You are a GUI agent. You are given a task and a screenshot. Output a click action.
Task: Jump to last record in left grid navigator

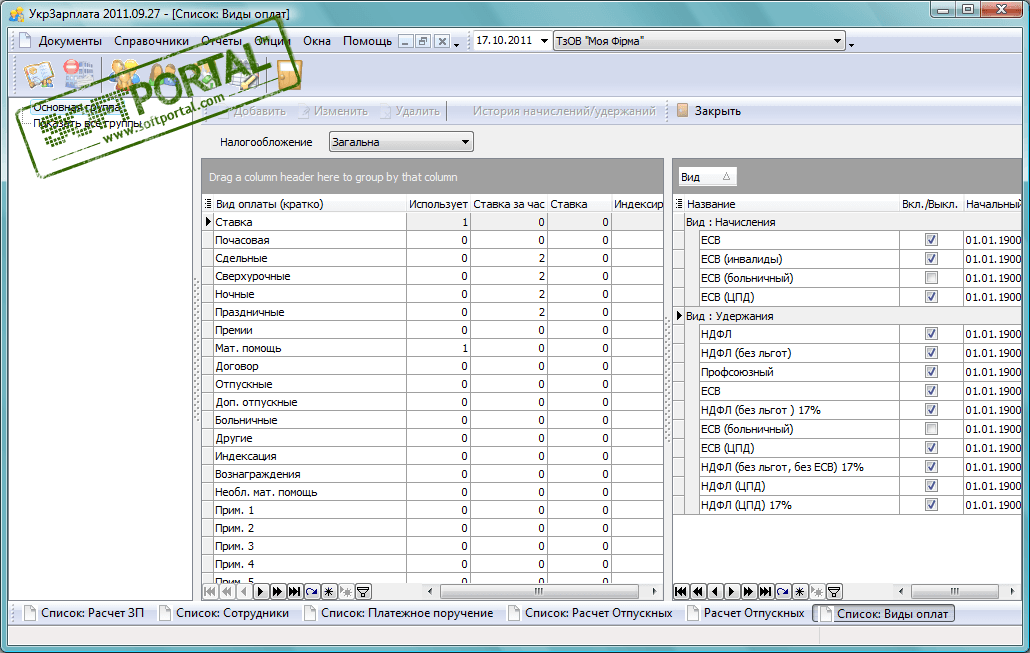coord(294,591)
